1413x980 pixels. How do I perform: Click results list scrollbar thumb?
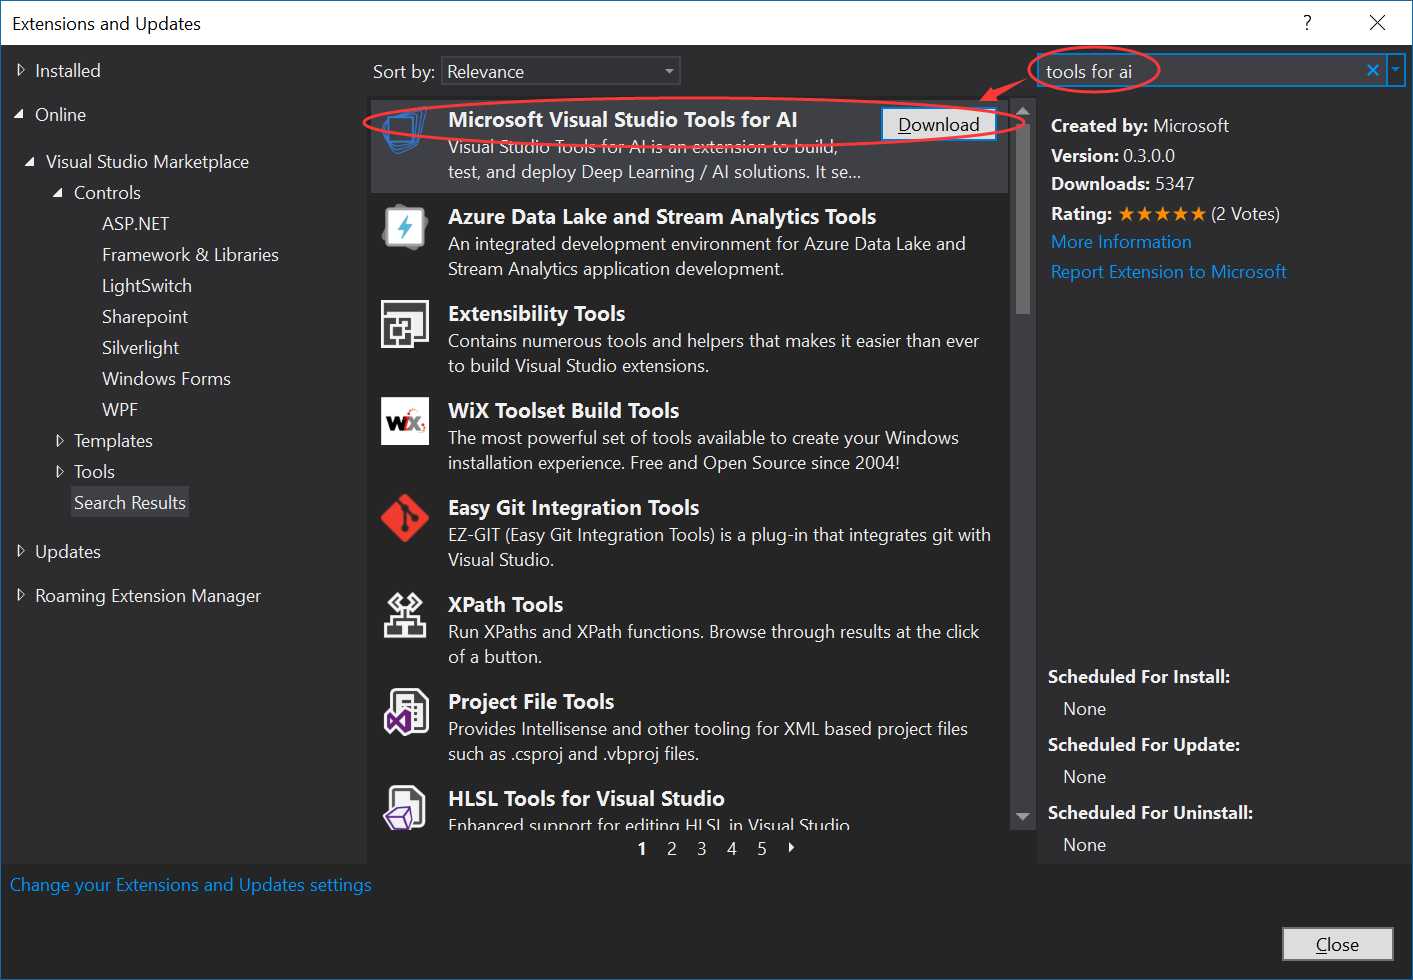click(1022, 218)
